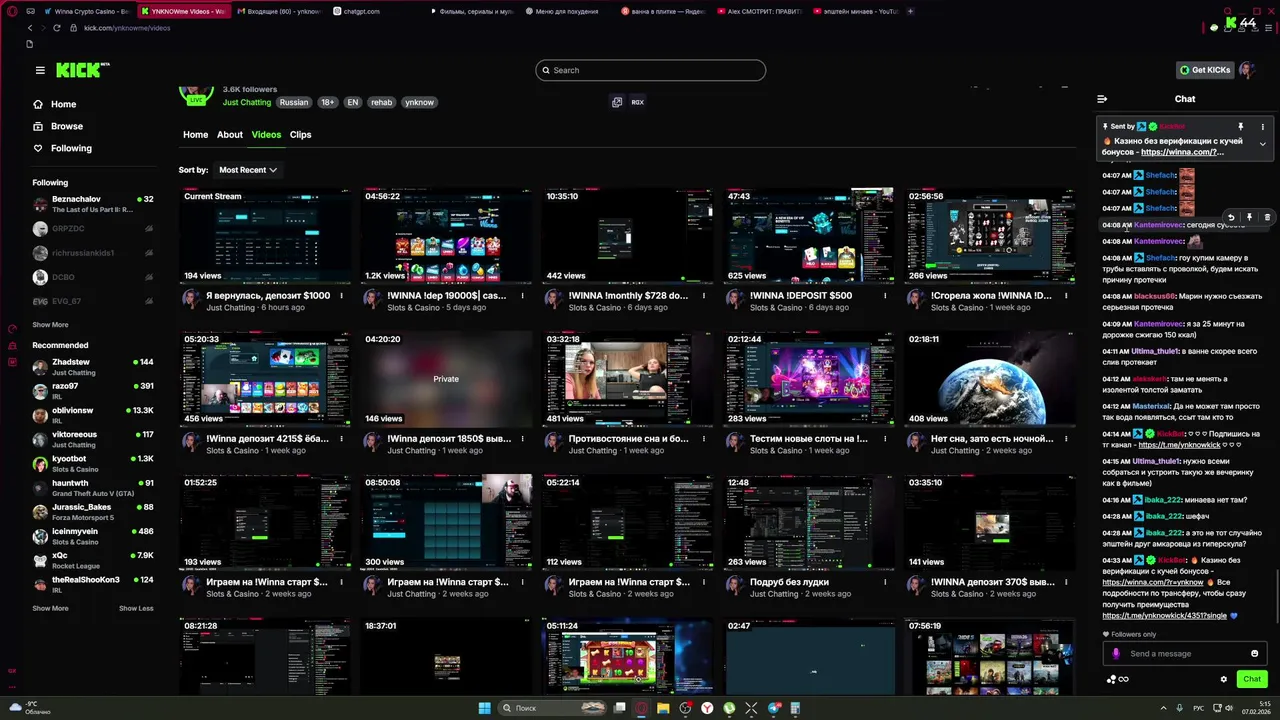
Task: Open the Private 04:20:20 video
Action: 447,379
